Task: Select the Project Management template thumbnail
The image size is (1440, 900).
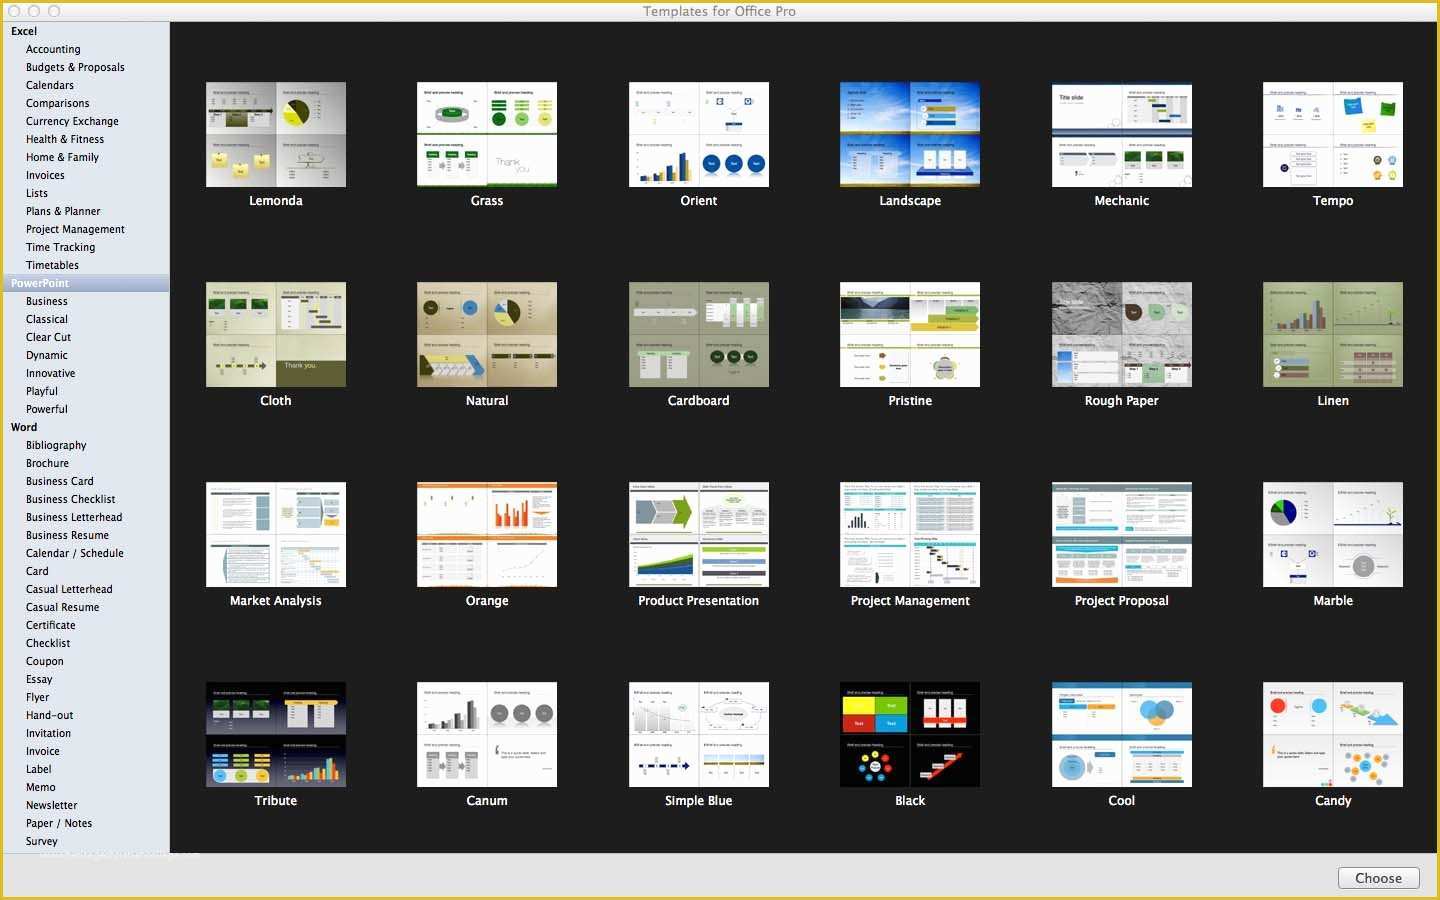Action: coord(910,534)
